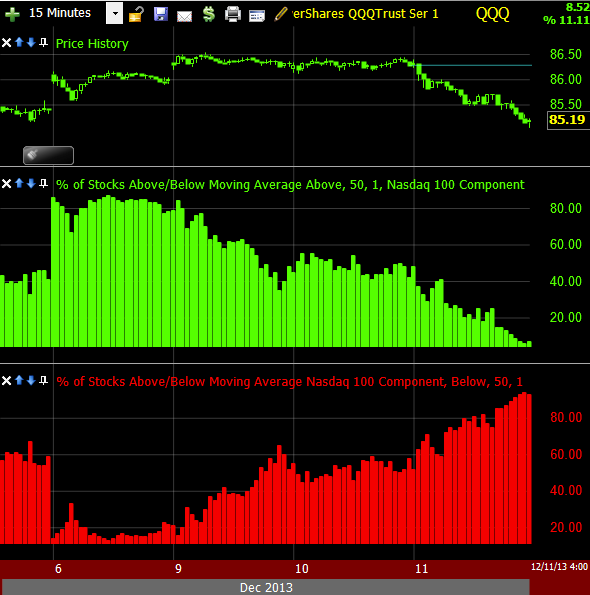Open the time frame dropdown arrow
590x595 pixels.
(114, 13)
